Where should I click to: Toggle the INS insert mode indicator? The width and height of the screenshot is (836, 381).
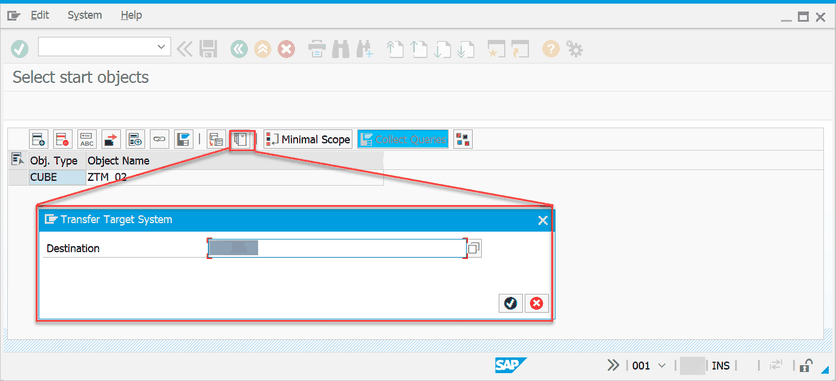tap(720, 366)
